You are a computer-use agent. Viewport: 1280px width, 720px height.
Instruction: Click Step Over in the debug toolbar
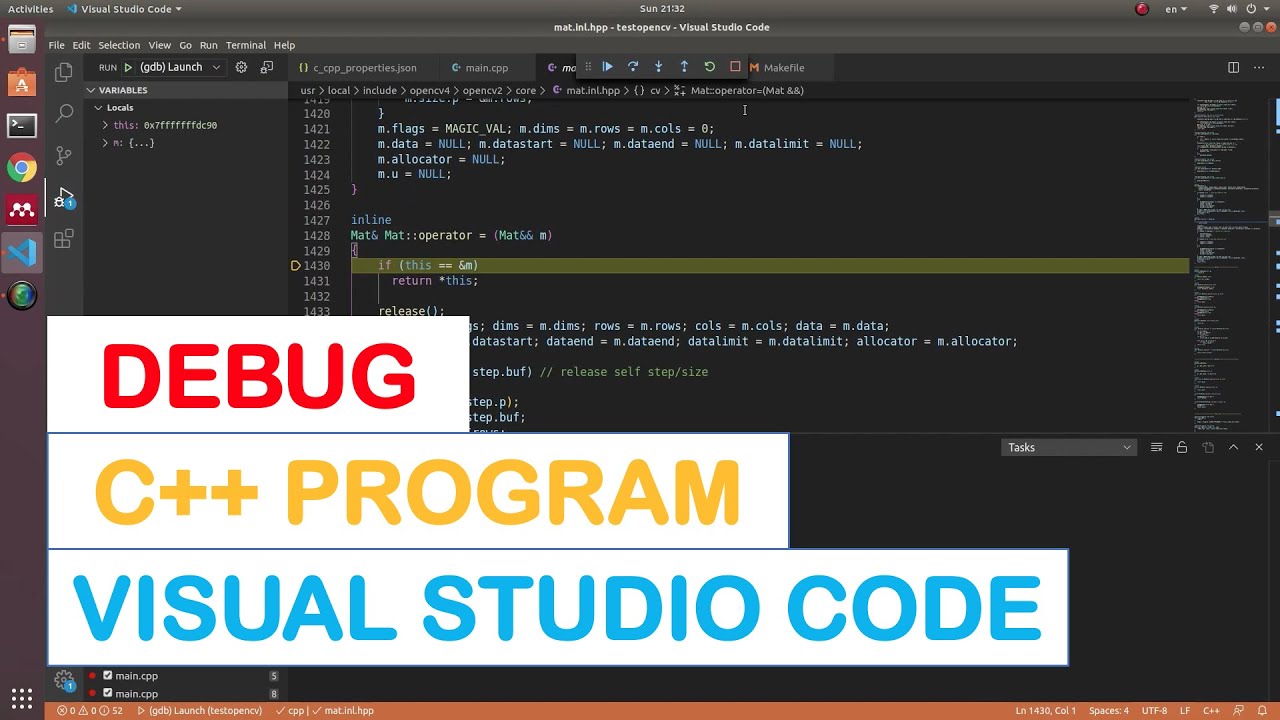pos(633,67)
